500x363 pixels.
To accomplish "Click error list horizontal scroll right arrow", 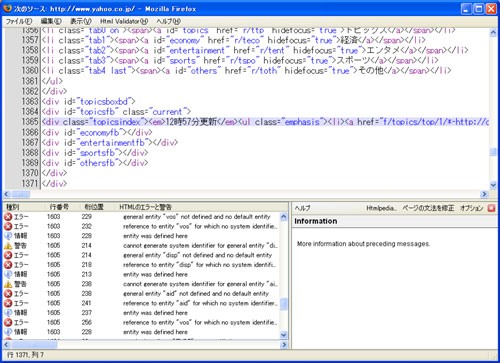I will (284, 345).
